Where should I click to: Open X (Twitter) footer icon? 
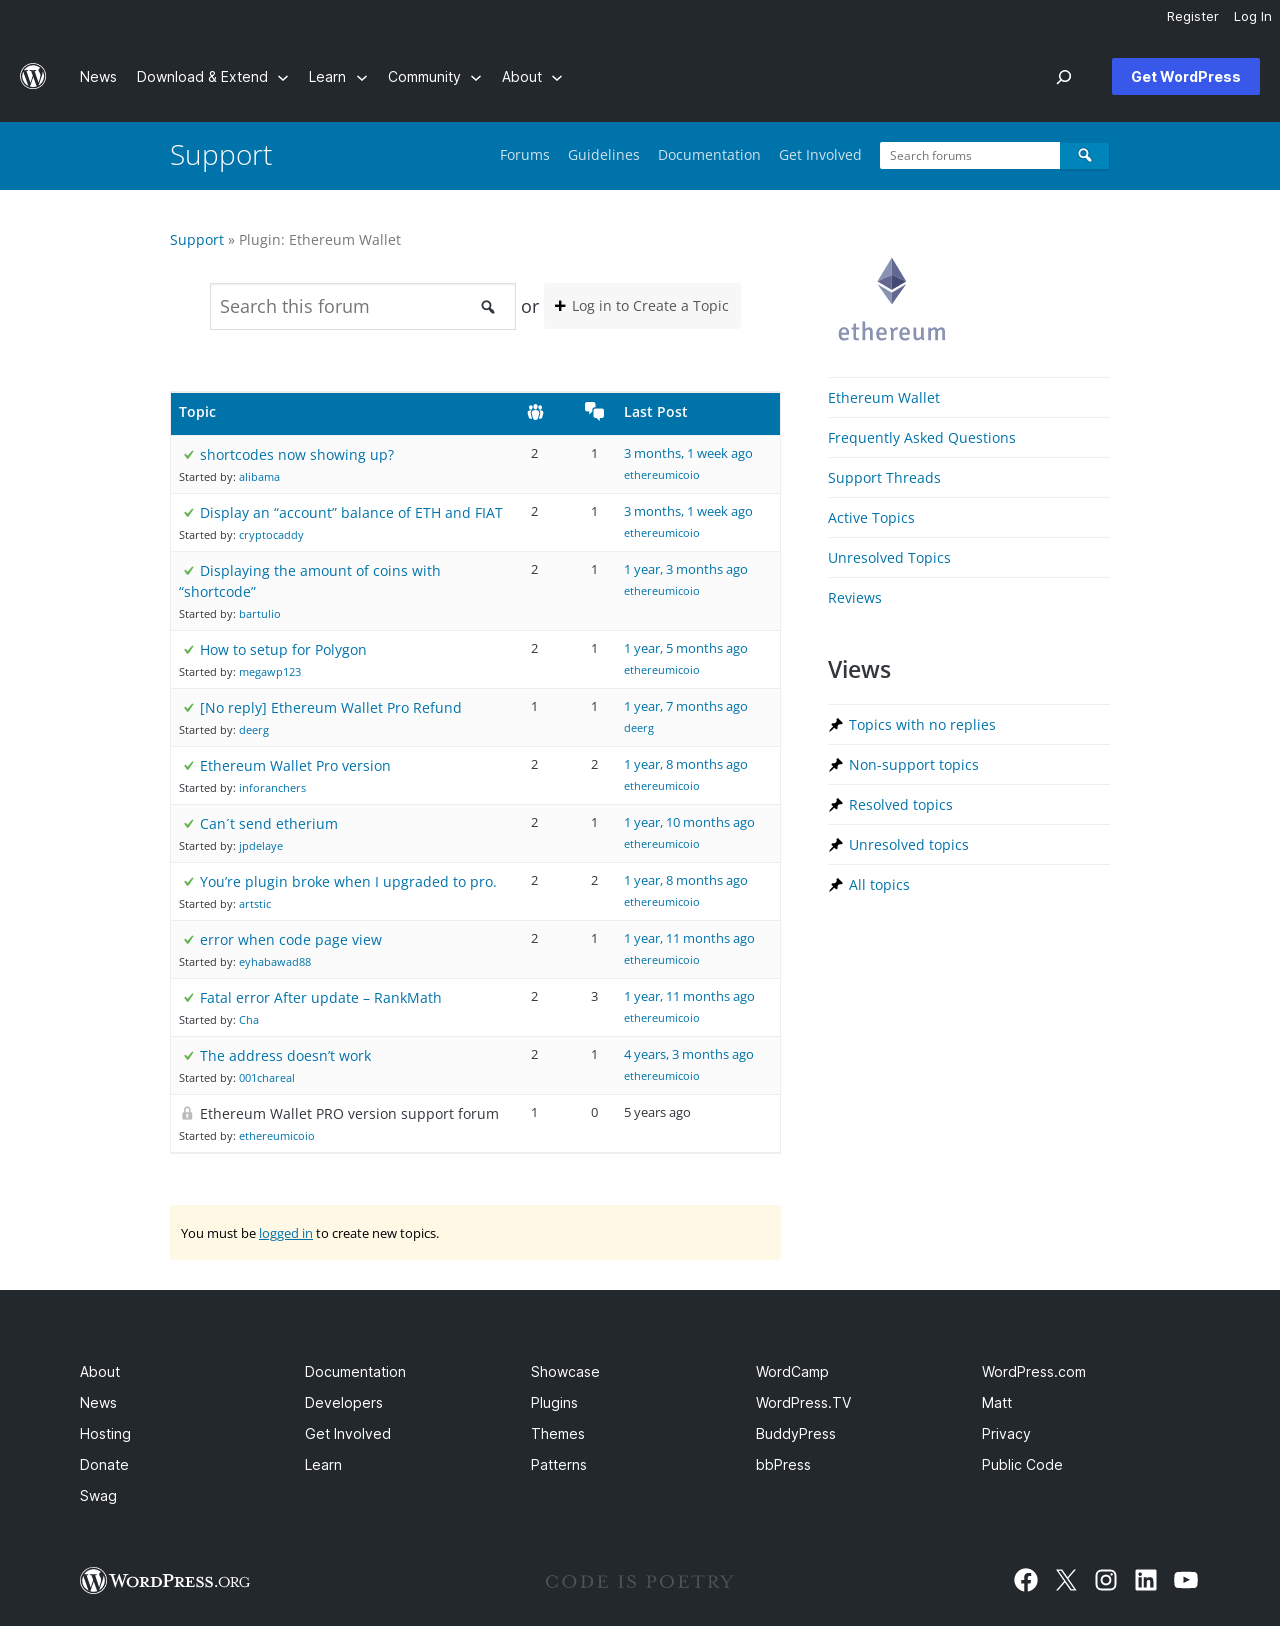[x=1066, y=1580]
